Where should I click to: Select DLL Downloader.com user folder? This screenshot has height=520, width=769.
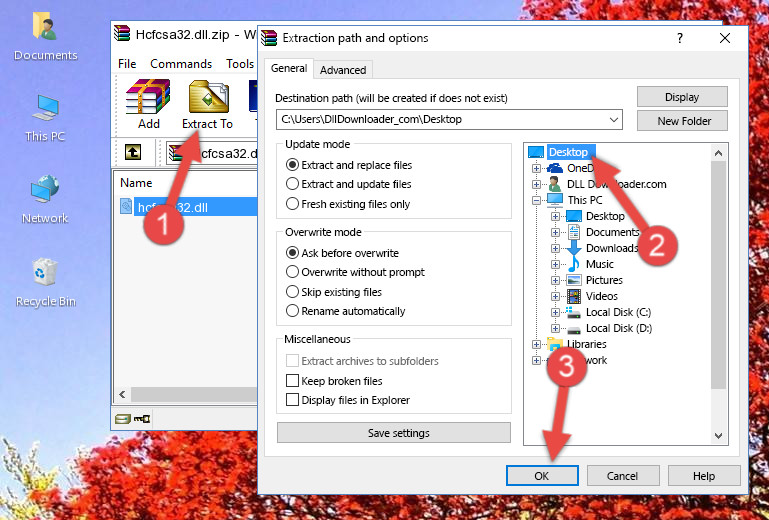pyautogui.click(x=616, y=184)
